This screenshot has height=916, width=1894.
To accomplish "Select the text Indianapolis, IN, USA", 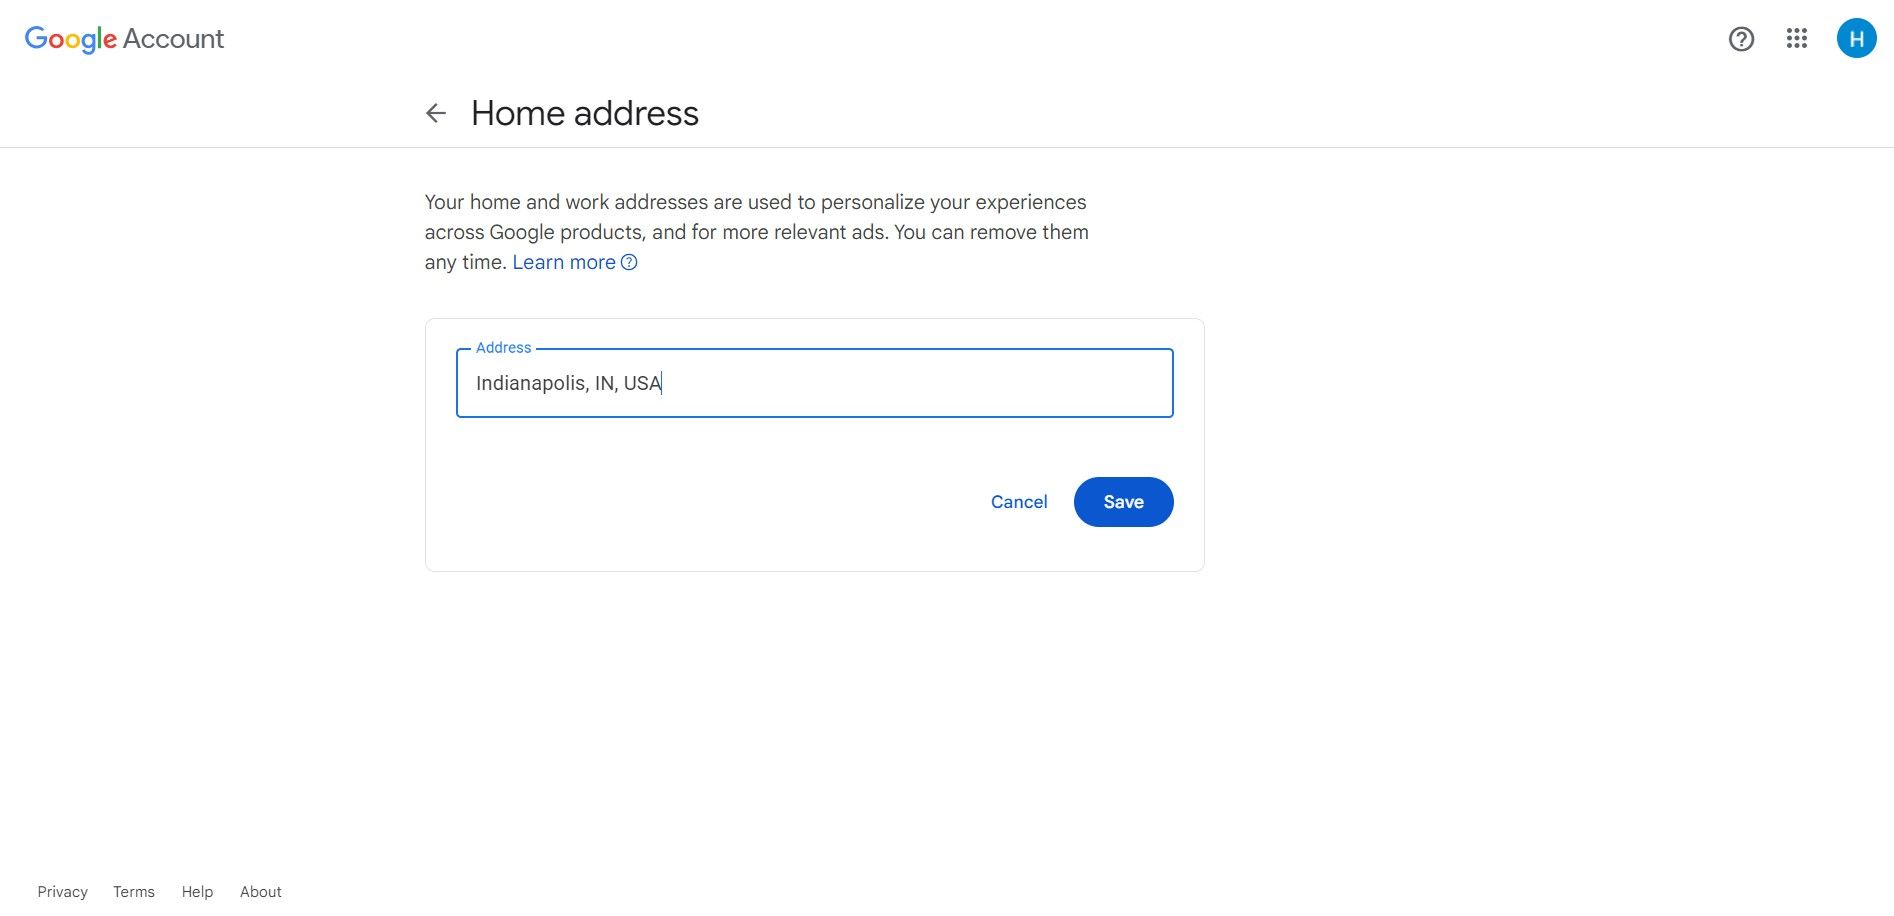I will 568,383.
